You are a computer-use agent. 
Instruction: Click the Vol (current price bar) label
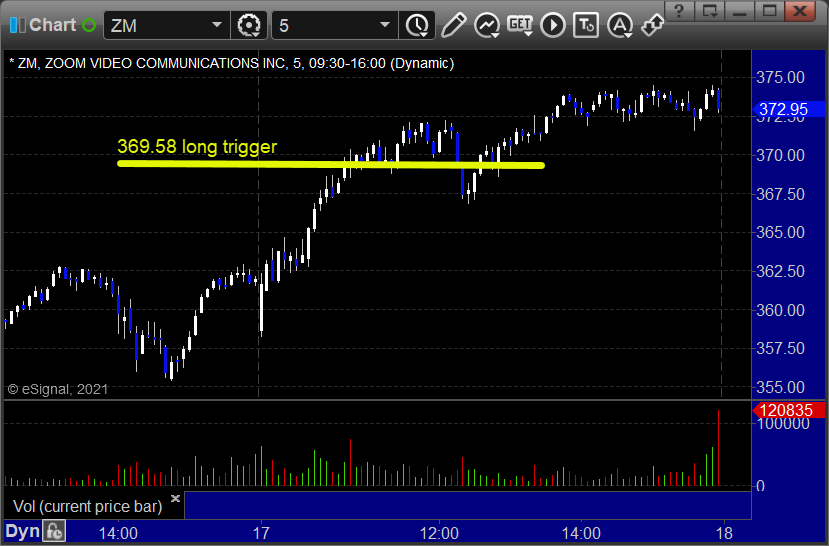(x=88, y=506)
